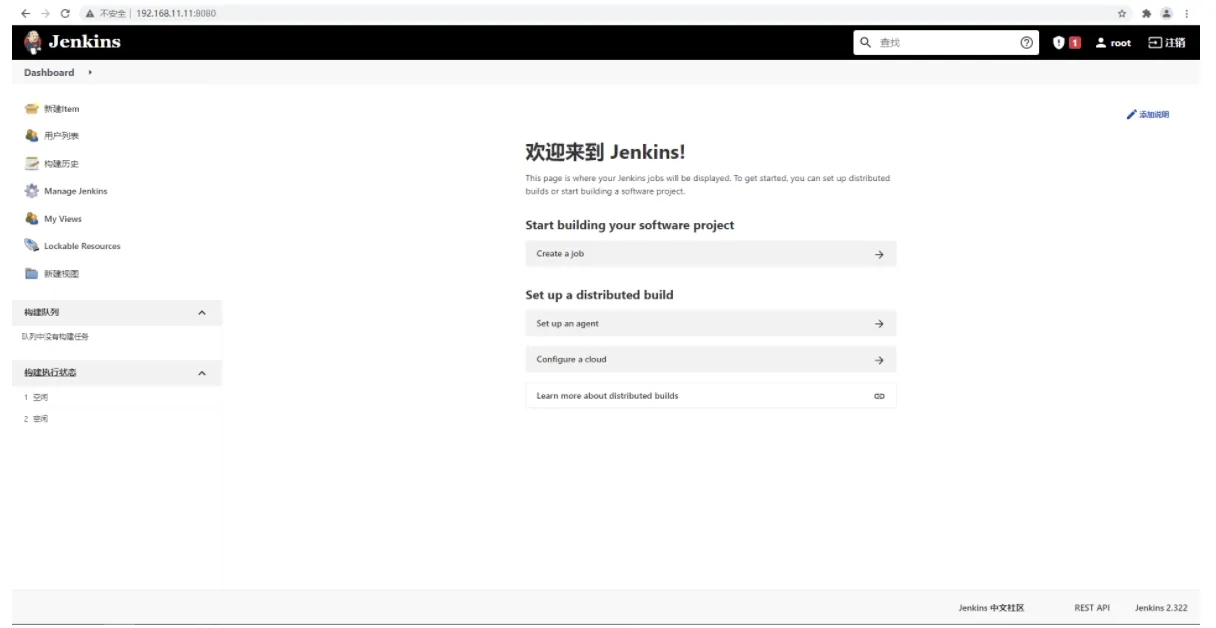The image size is (1216, 628).
Task: Click the 添加说明 link
Action: (1154, 115)
